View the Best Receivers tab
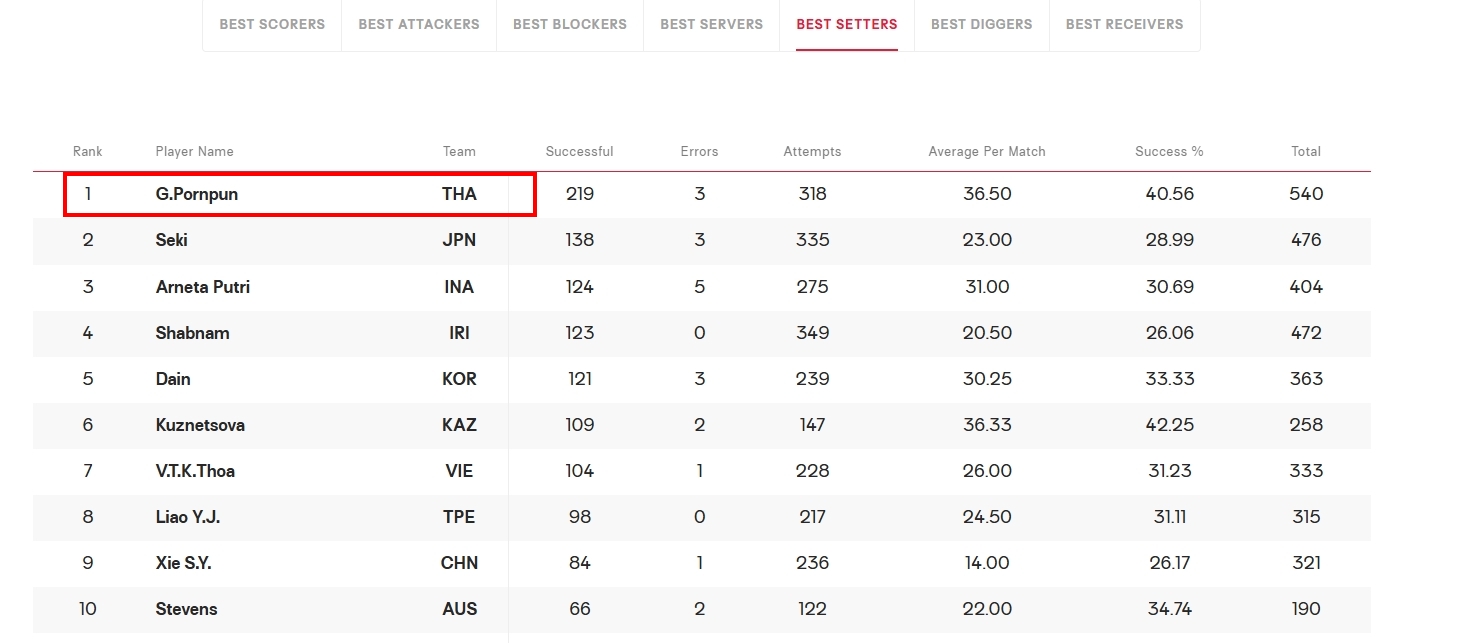 (x=1125, y=24)
